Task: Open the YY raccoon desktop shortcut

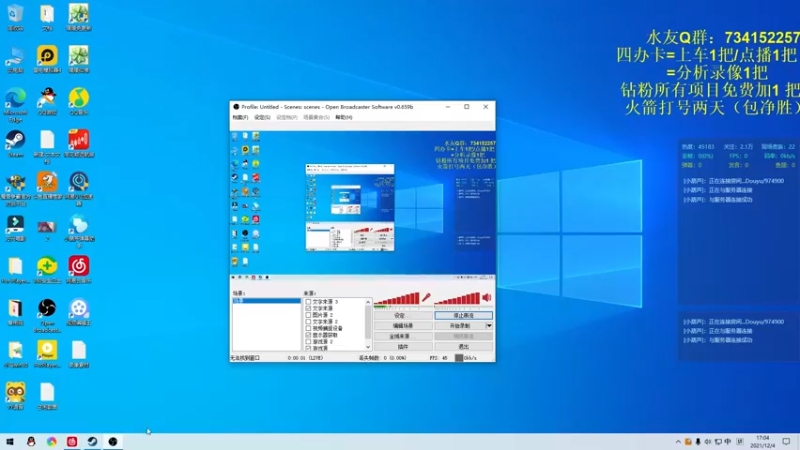Action: pyautogui.click(x=15, y=396)
